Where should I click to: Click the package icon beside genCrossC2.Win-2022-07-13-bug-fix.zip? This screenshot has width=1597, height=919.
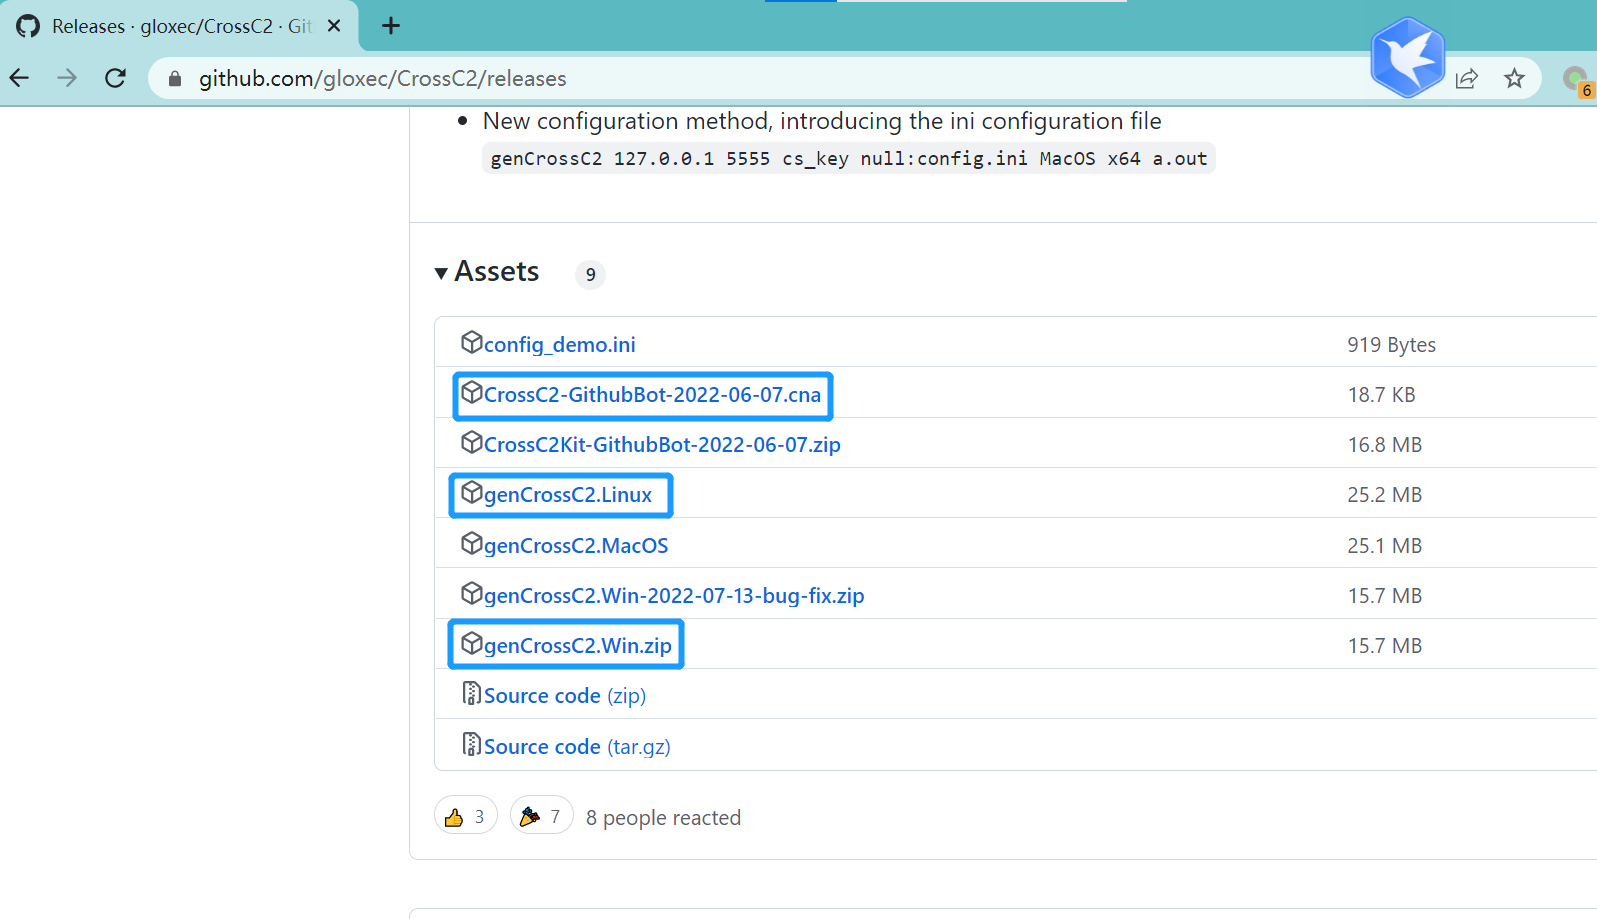pyautogui.click(x=471, y=593)
